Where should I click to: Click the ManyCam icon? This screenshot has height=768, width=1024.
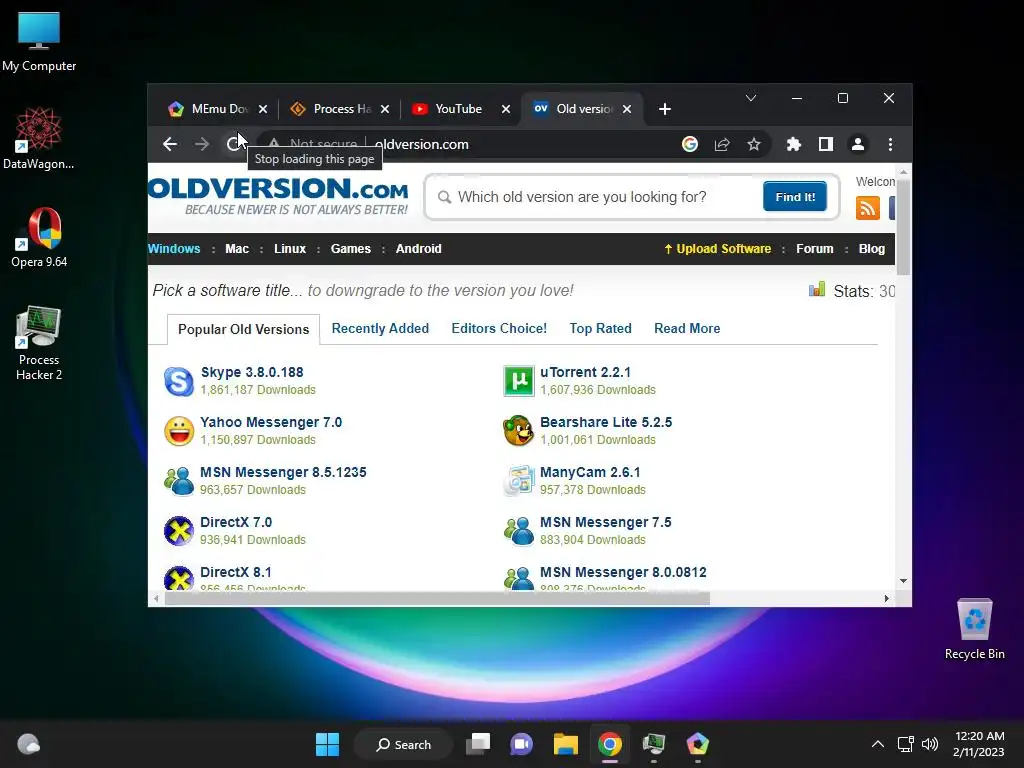pyautogui.click(x=519, y=481)
